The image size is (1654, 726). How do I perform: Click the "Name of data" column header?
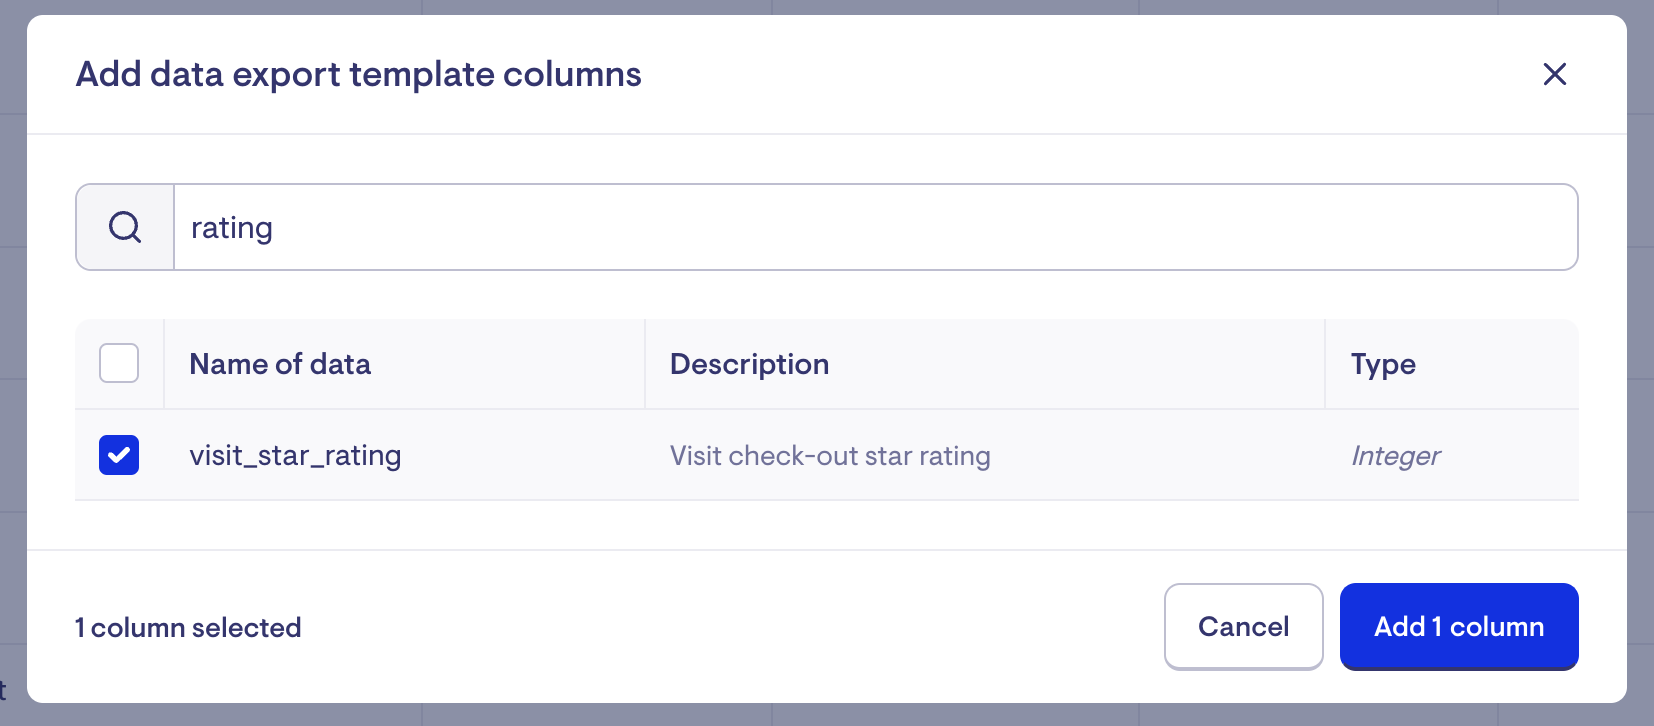(280, 364)
